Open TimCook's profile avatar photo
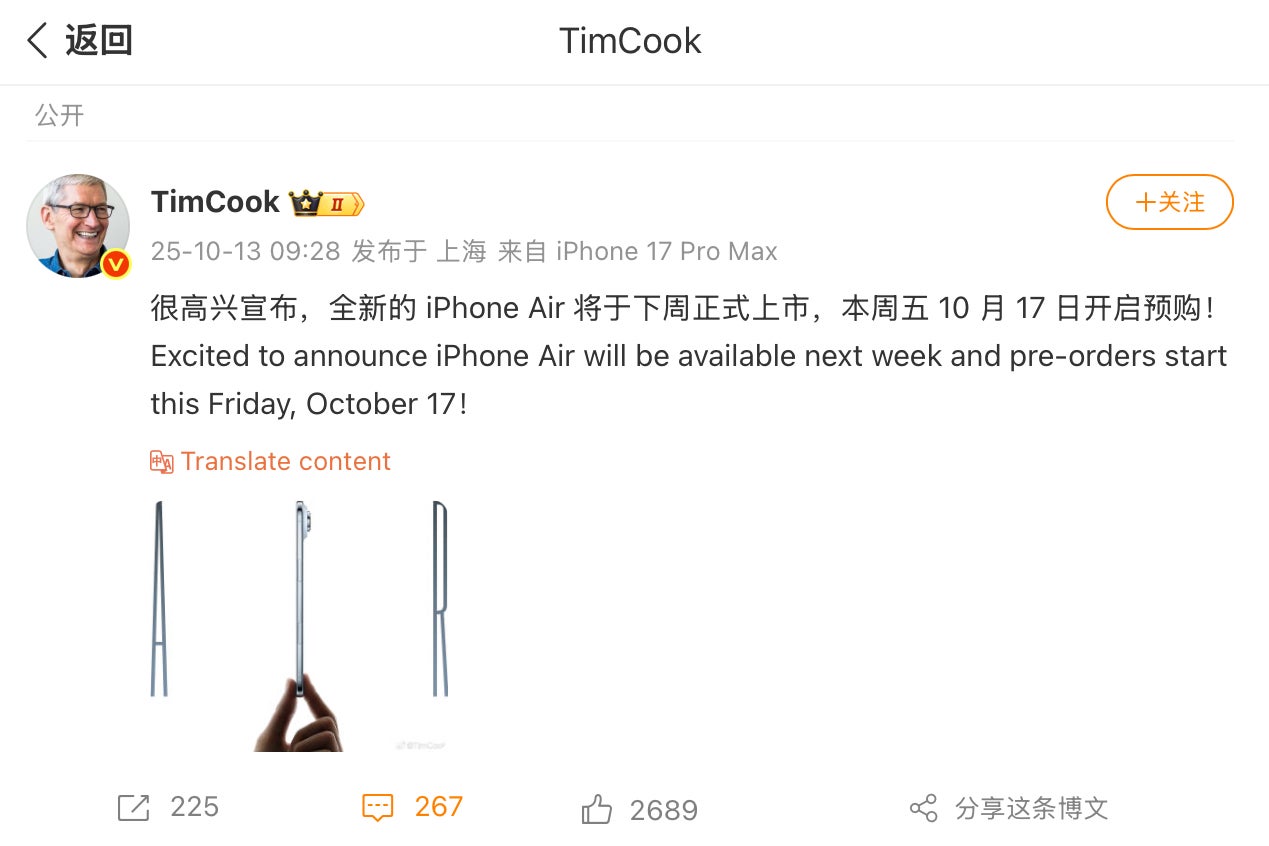The image size is (1269, 846). [x=78, y=226]
